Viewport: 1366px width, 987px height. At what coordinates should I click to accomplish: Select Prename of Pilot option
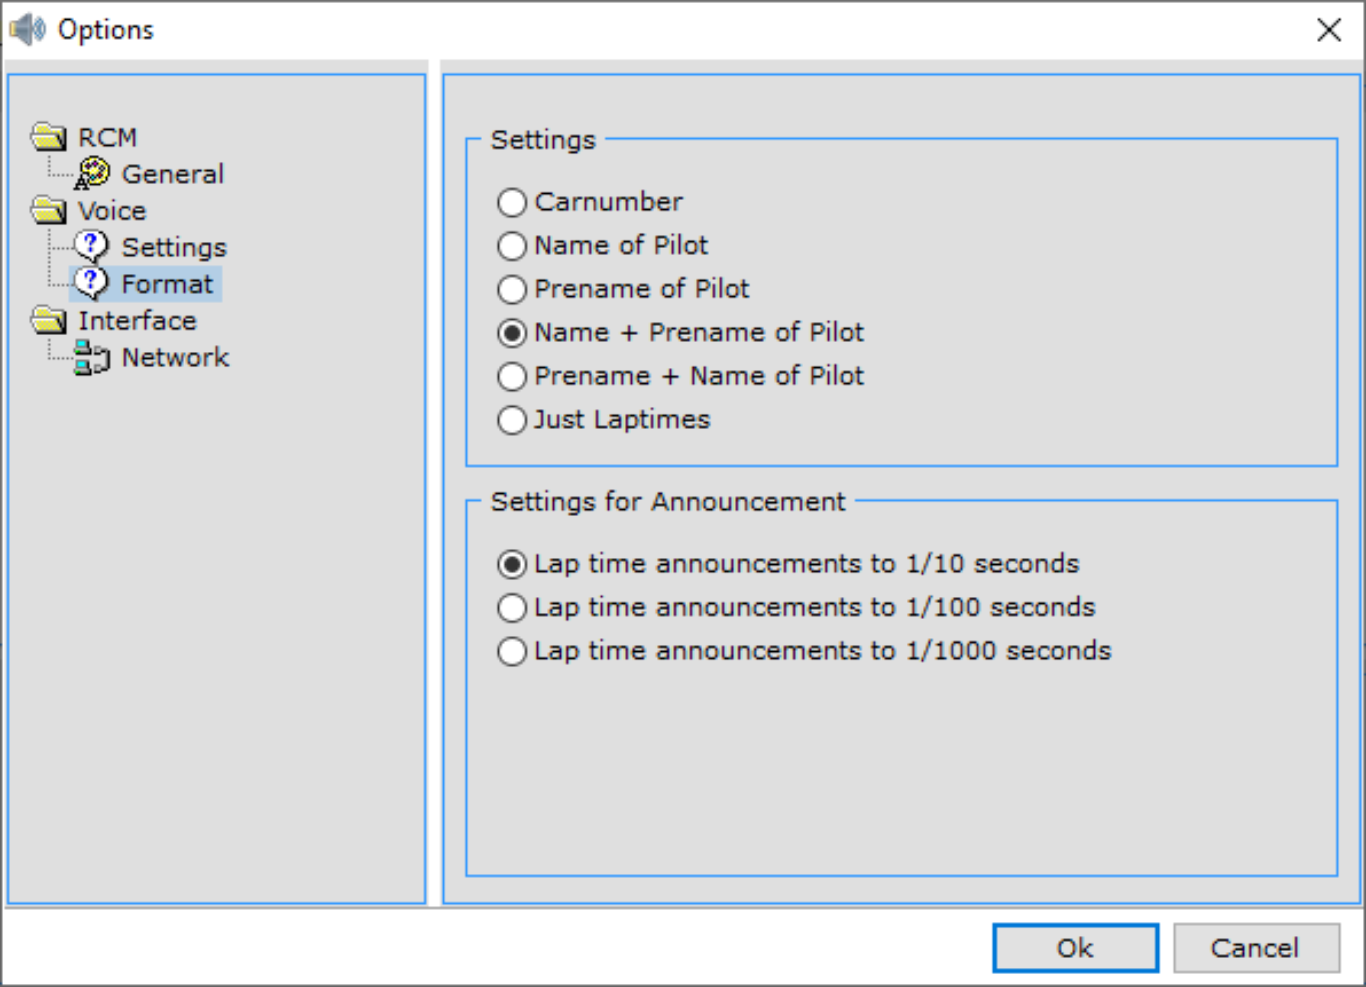pos(512,289)
